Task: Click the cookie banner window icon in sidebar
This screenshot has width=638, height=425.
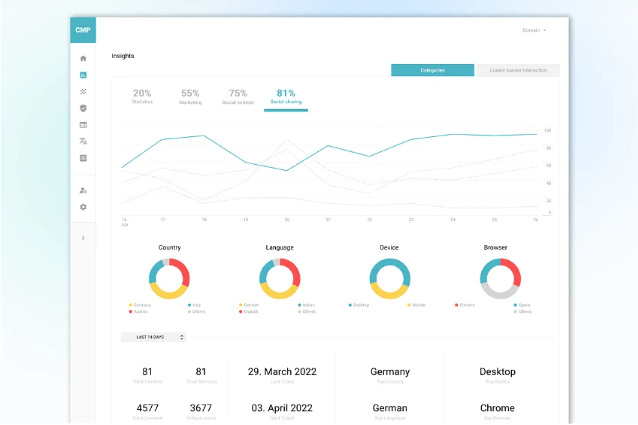Action: (83, 125)
